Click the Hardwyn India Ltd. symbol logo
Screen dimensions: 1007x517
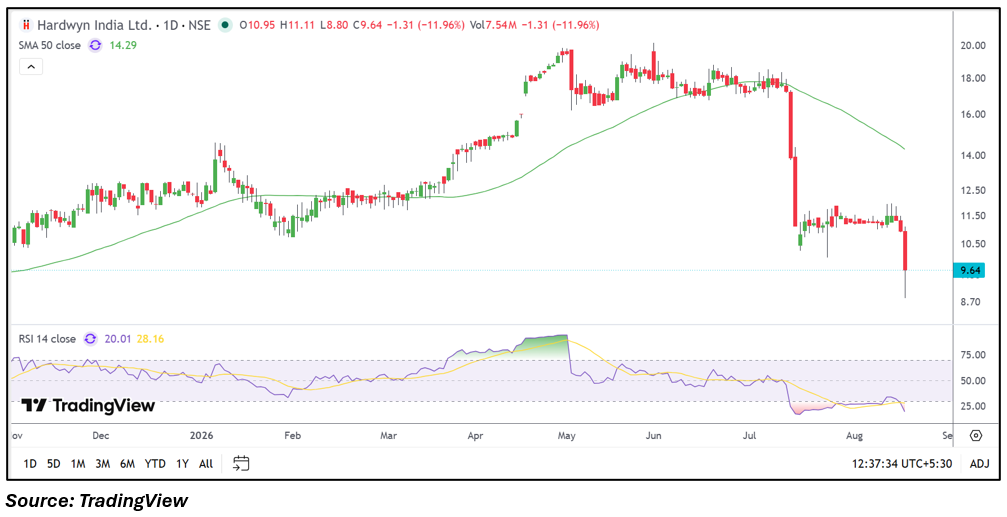pos(26,26)
